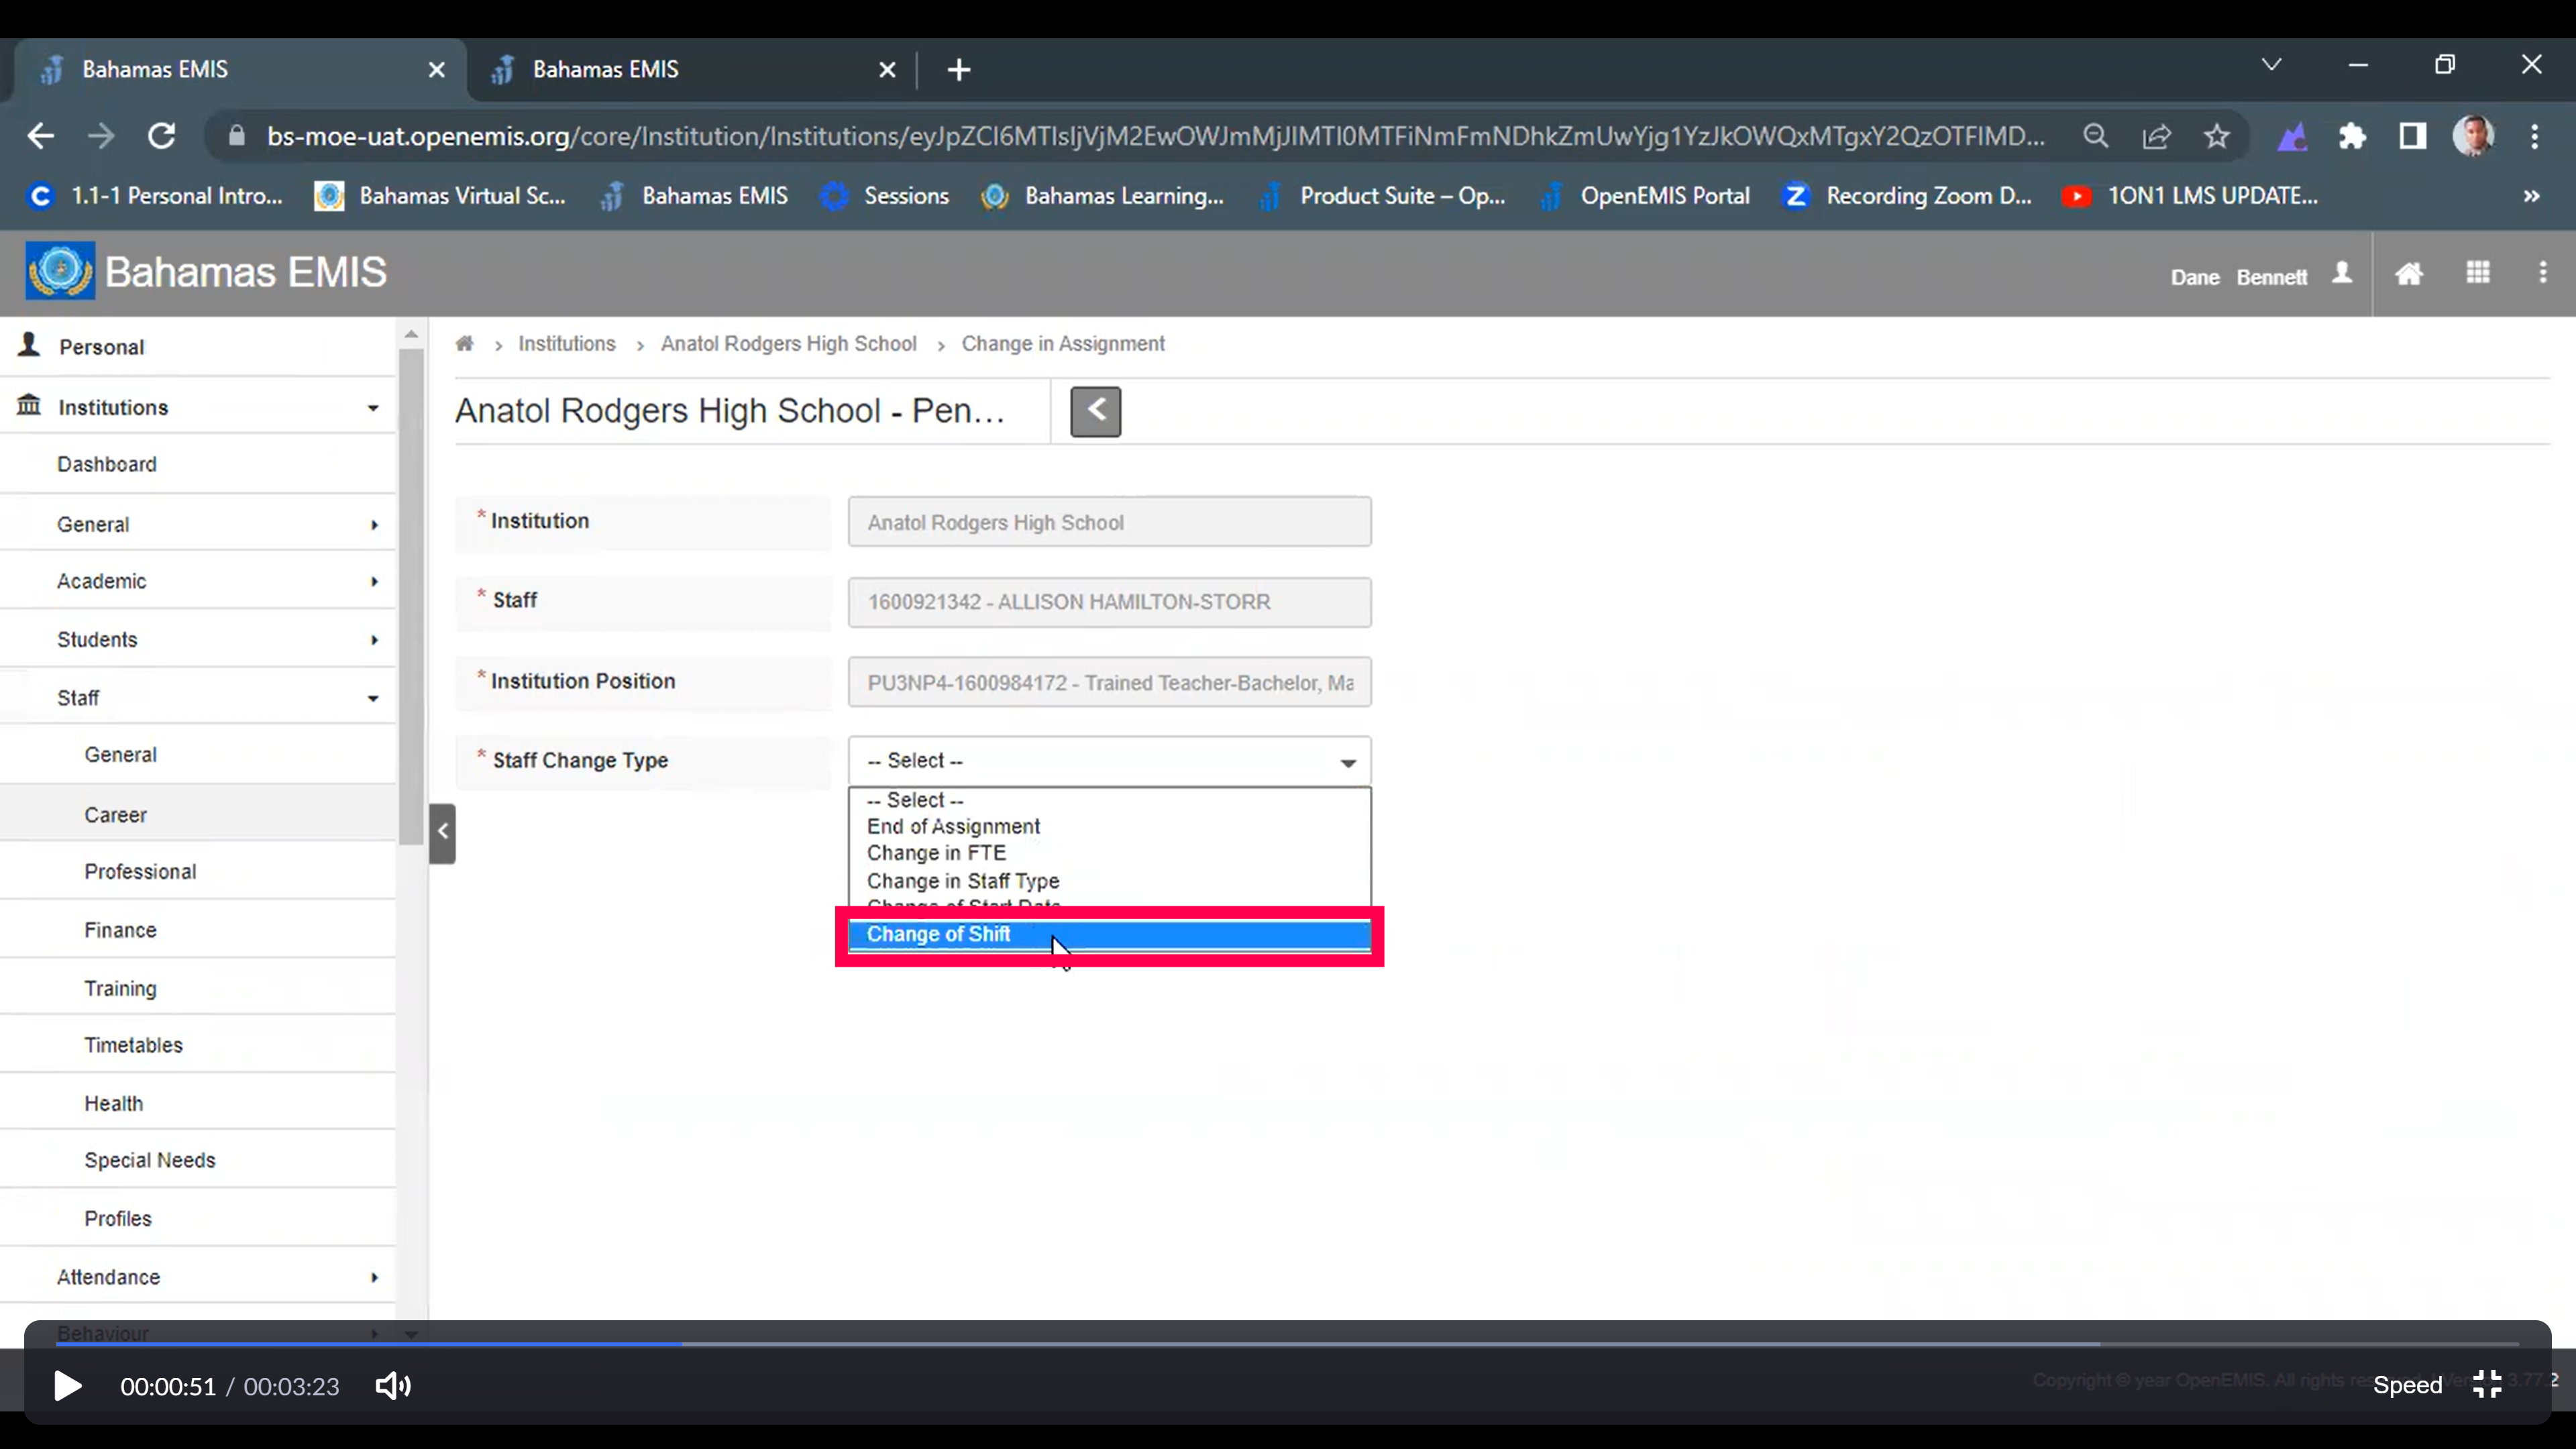Expand the General submenu under Institutions
The width and height of the screenshot is (2576, 1449).
(x=198, y=524)
